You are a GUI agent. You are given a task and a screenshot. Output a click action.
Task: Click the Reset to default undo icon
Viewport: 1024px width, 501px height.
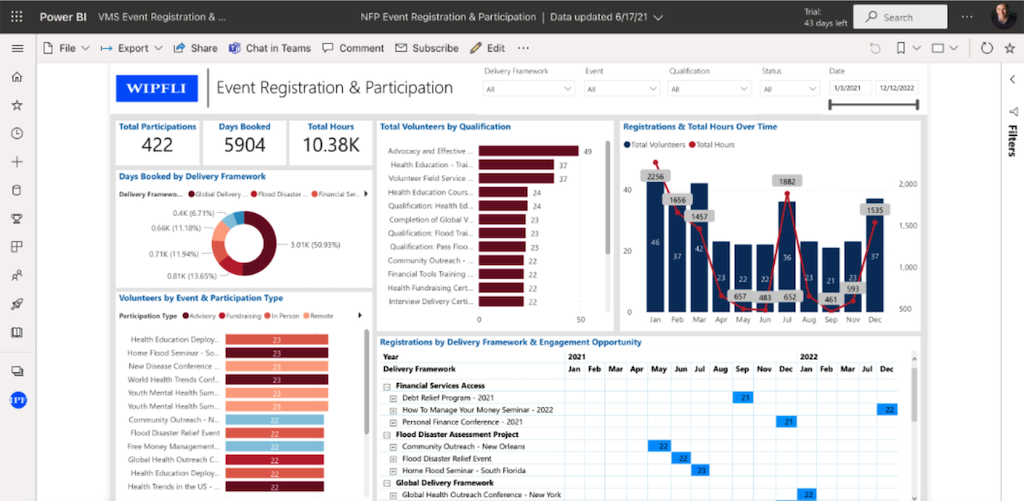point(875,48)
